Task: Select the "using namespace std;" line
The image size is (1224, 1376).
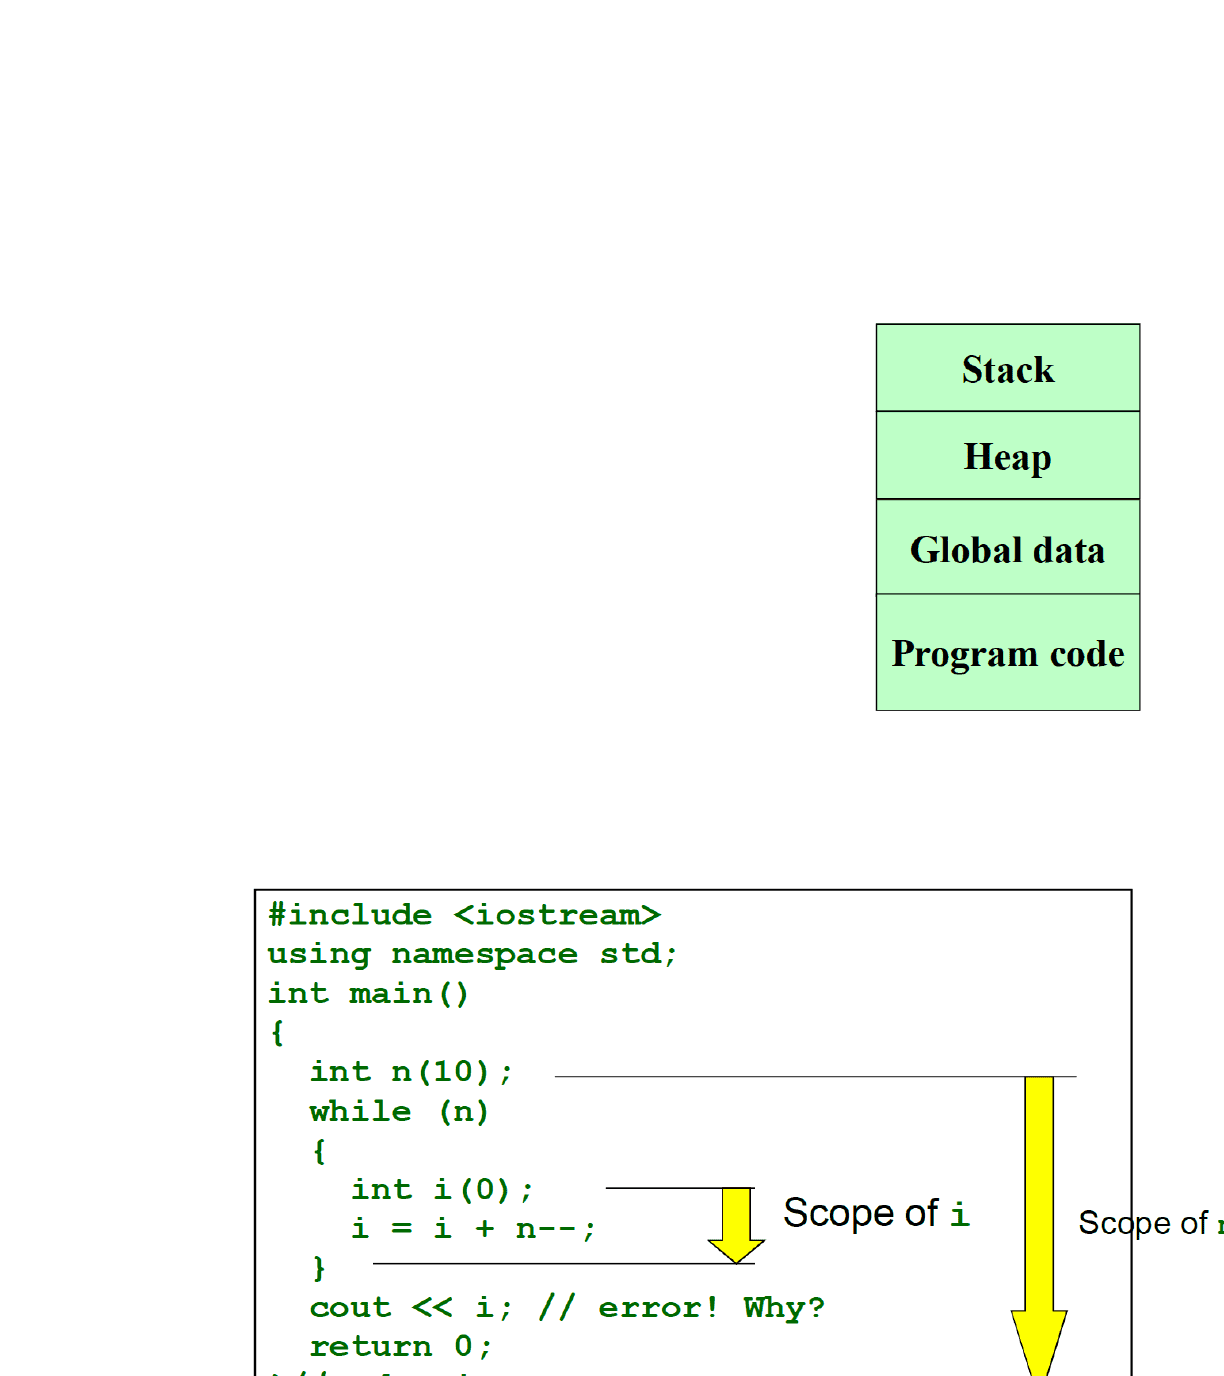Action: pos(472,954)
